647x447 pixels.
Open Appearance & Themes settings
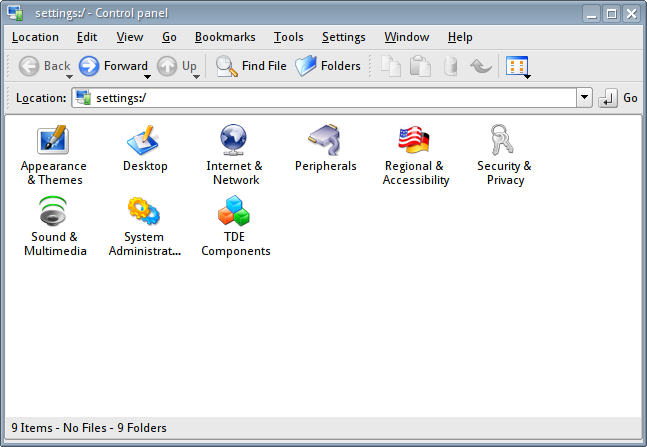(x=53, y=155)
